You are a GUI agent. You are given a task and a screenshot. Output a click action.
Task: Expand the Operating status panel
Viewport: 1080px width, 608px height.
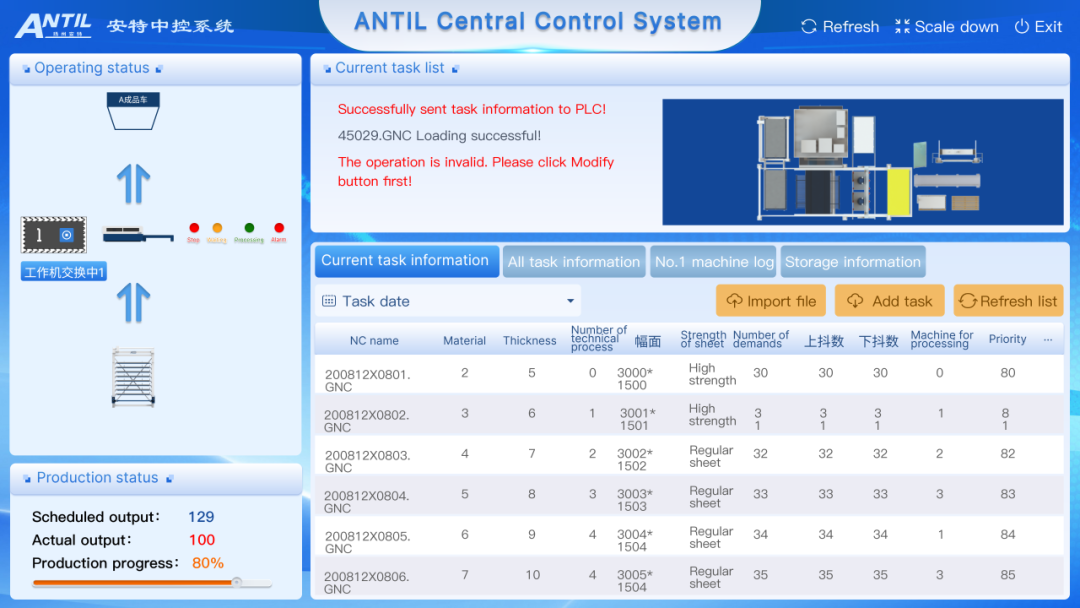point(159,69)
